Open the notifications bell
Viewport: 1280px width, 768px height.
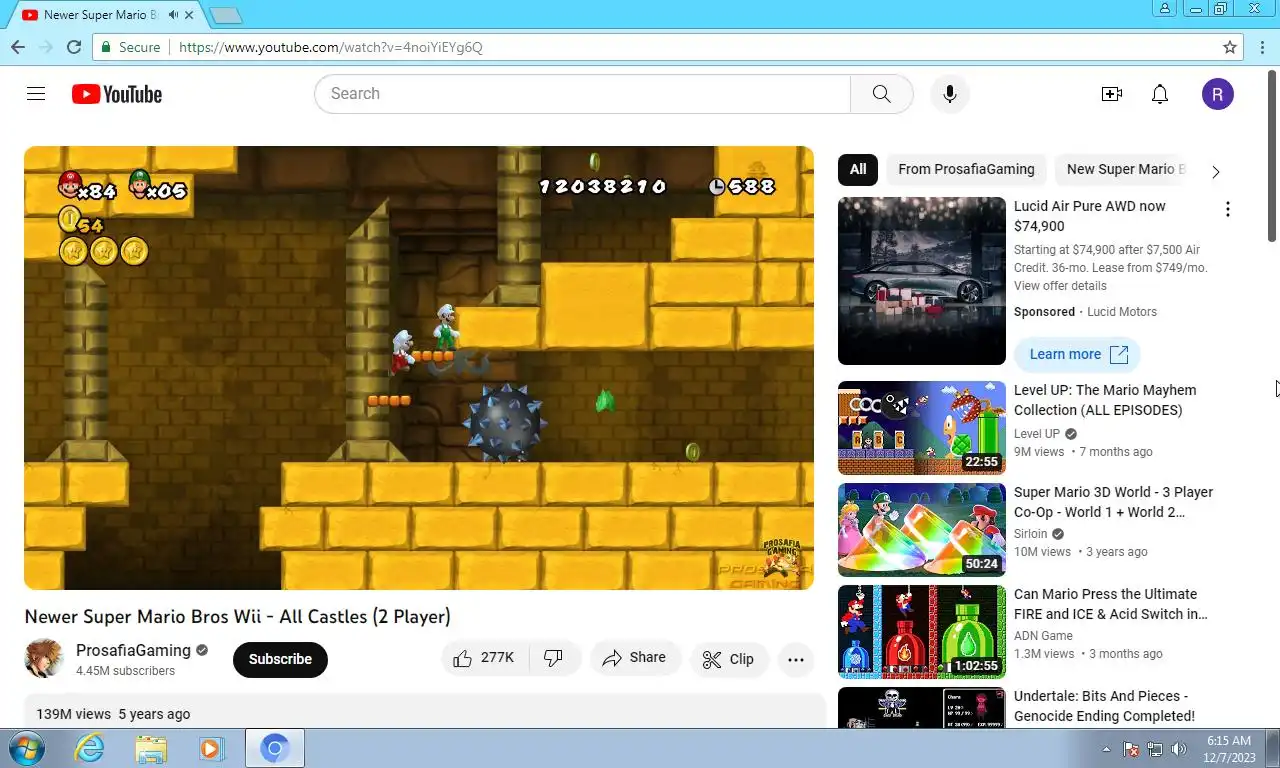click(1160, 94)
